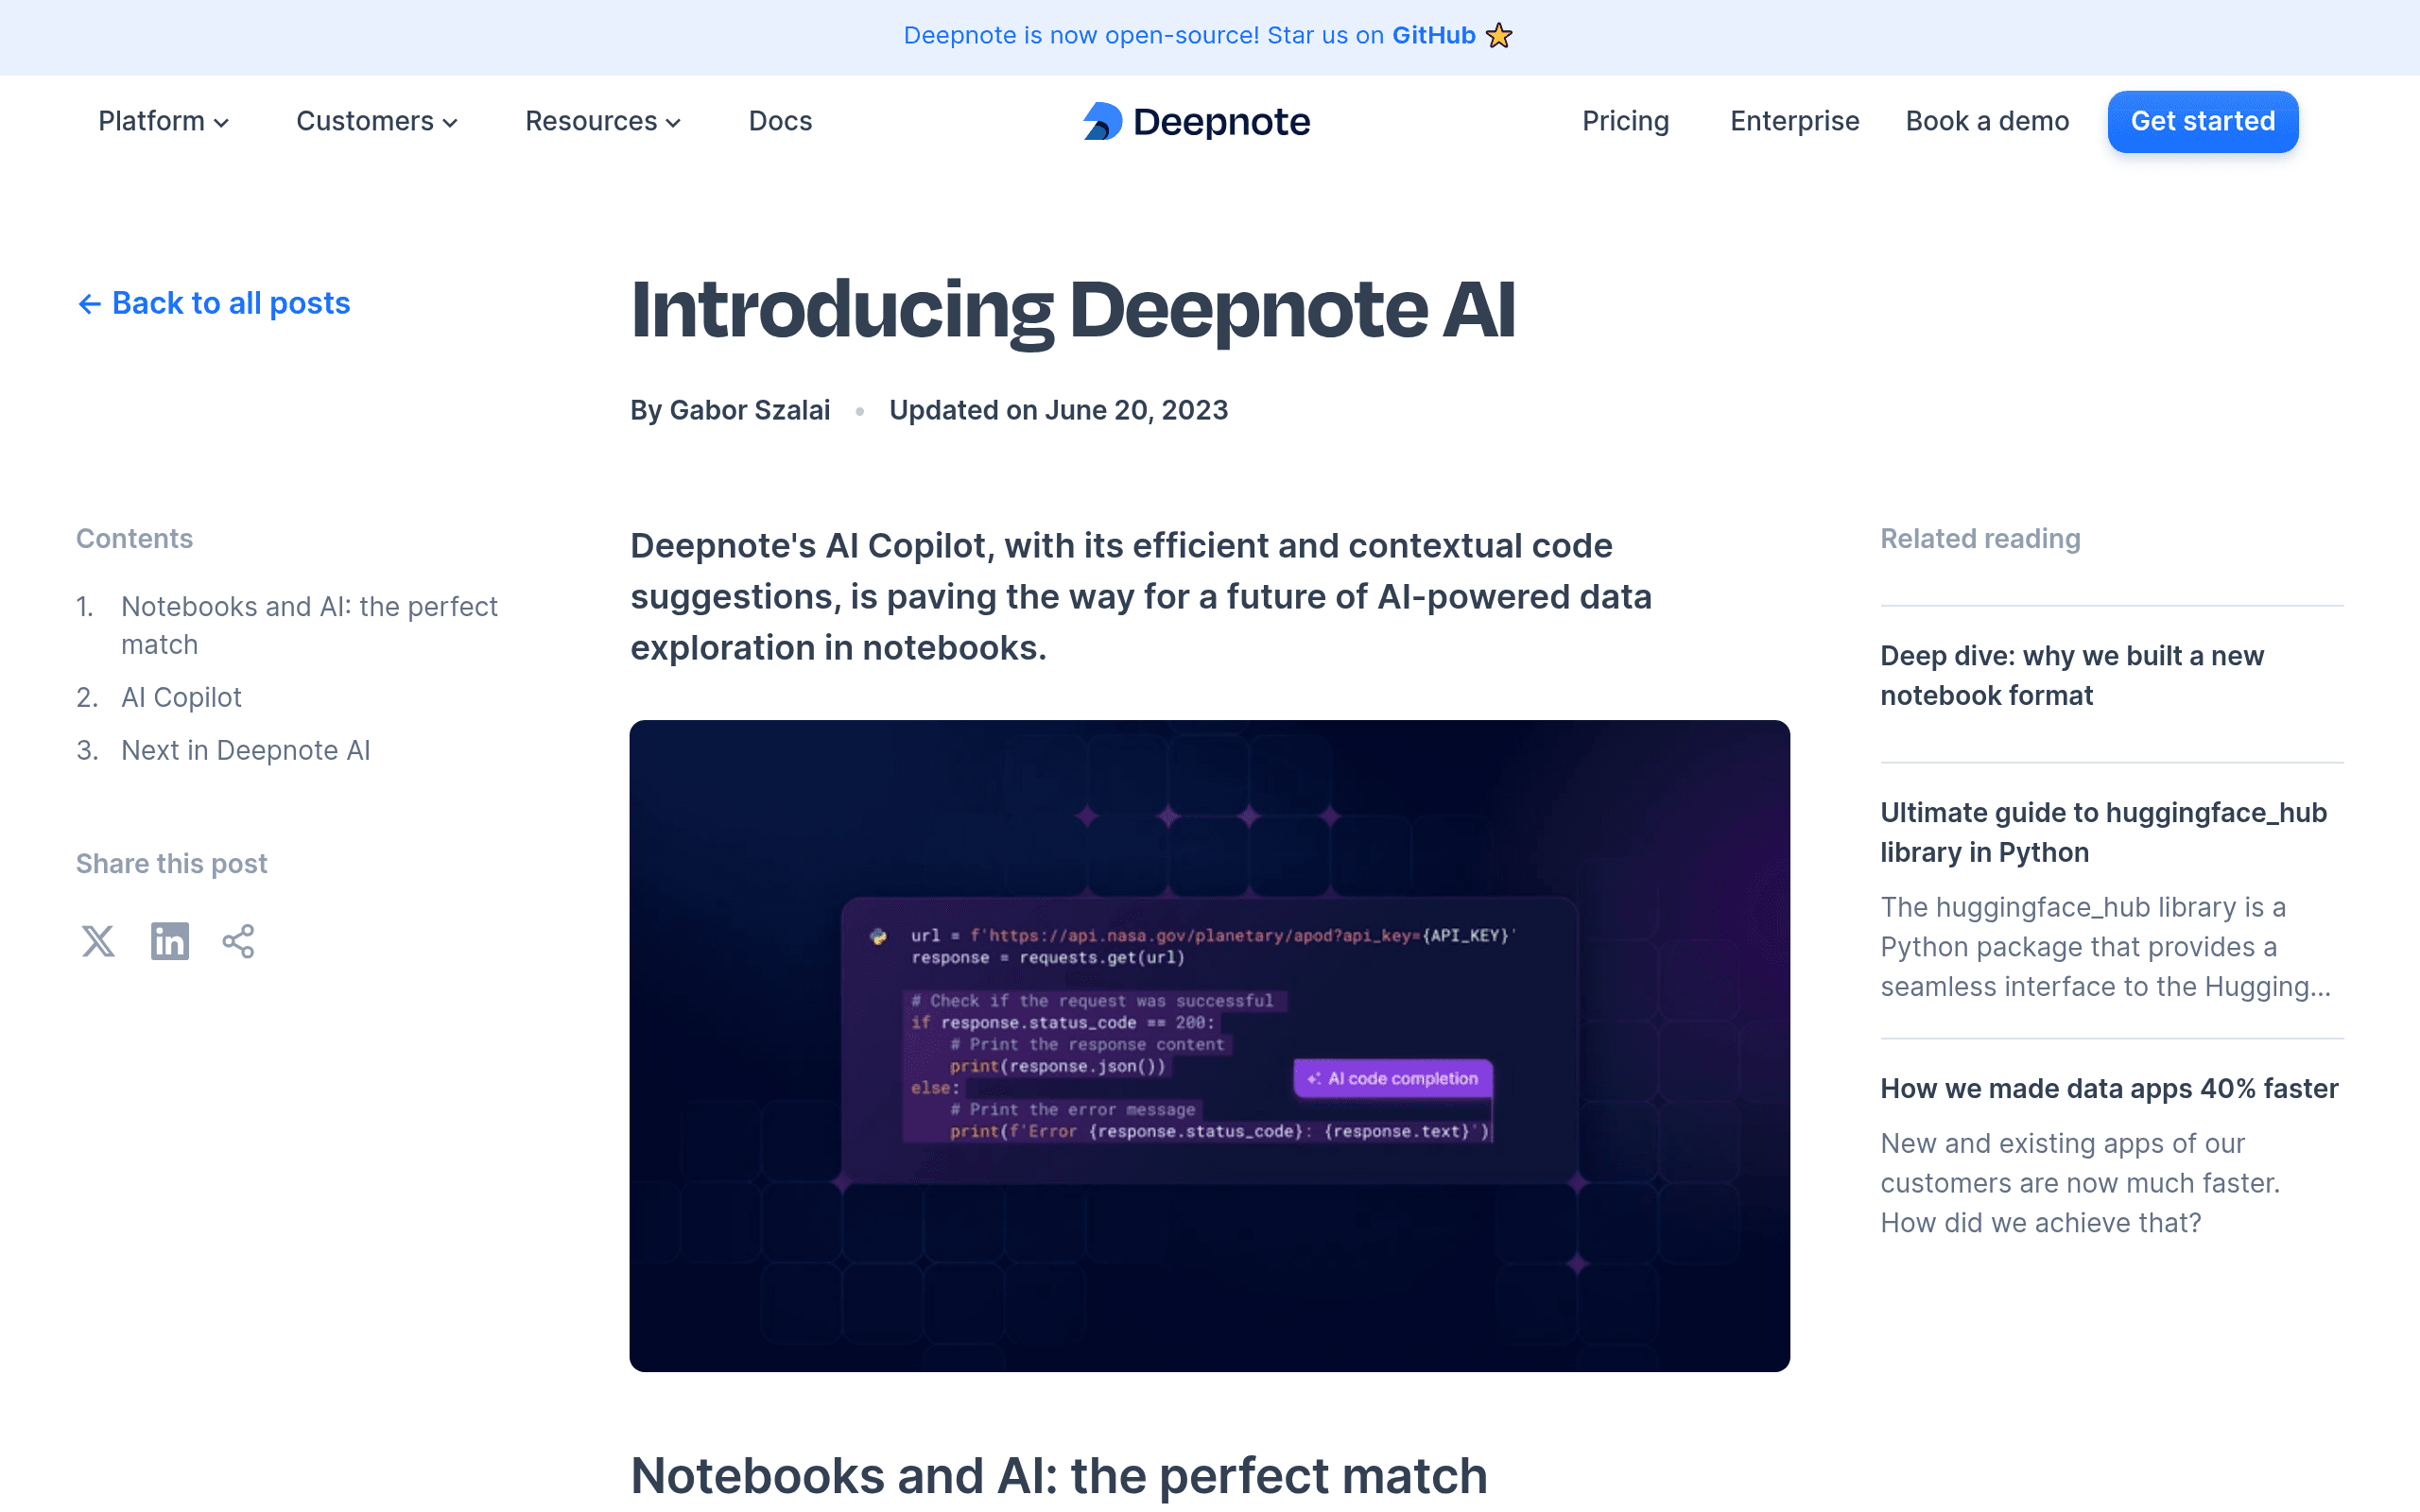The height and width of the screenshot is (1512, 2420).
Task: Click the huggingface_hub library description text
Action: [x=2105, y=947]
